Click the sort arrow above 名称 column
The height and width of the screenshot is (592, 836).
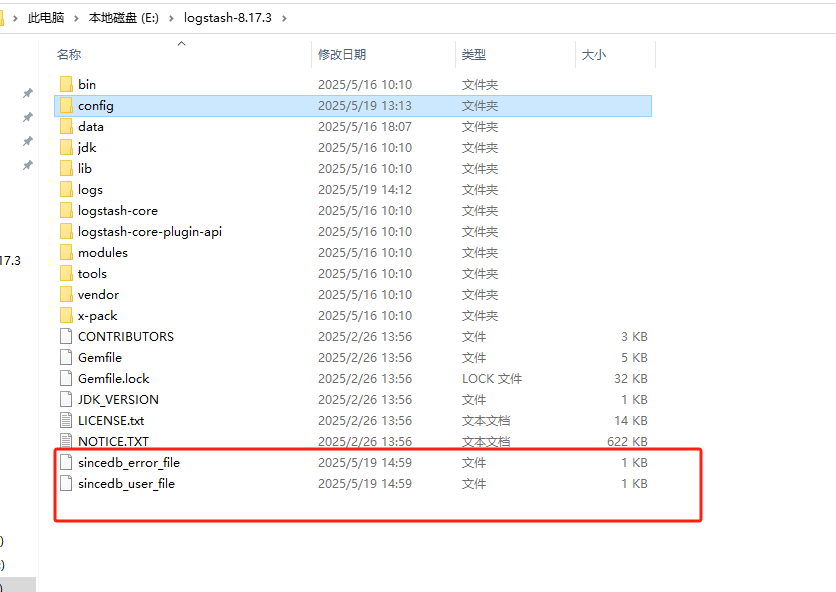tap(181, 43)
